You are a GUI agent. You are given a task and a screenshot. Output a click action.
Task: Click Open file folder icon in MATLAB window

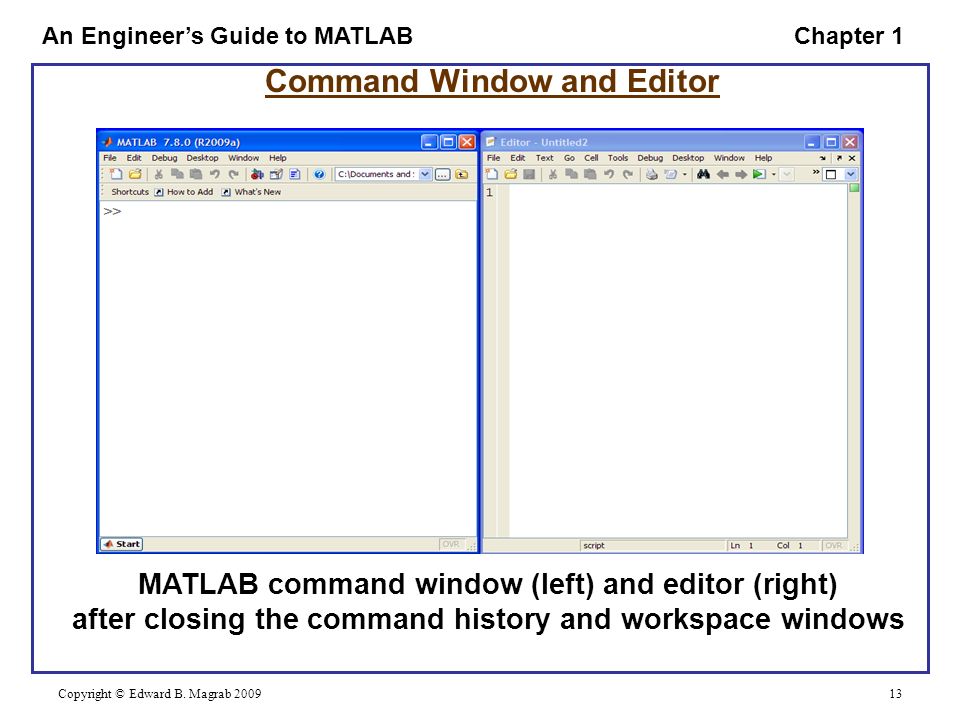[x=135, y=174]
